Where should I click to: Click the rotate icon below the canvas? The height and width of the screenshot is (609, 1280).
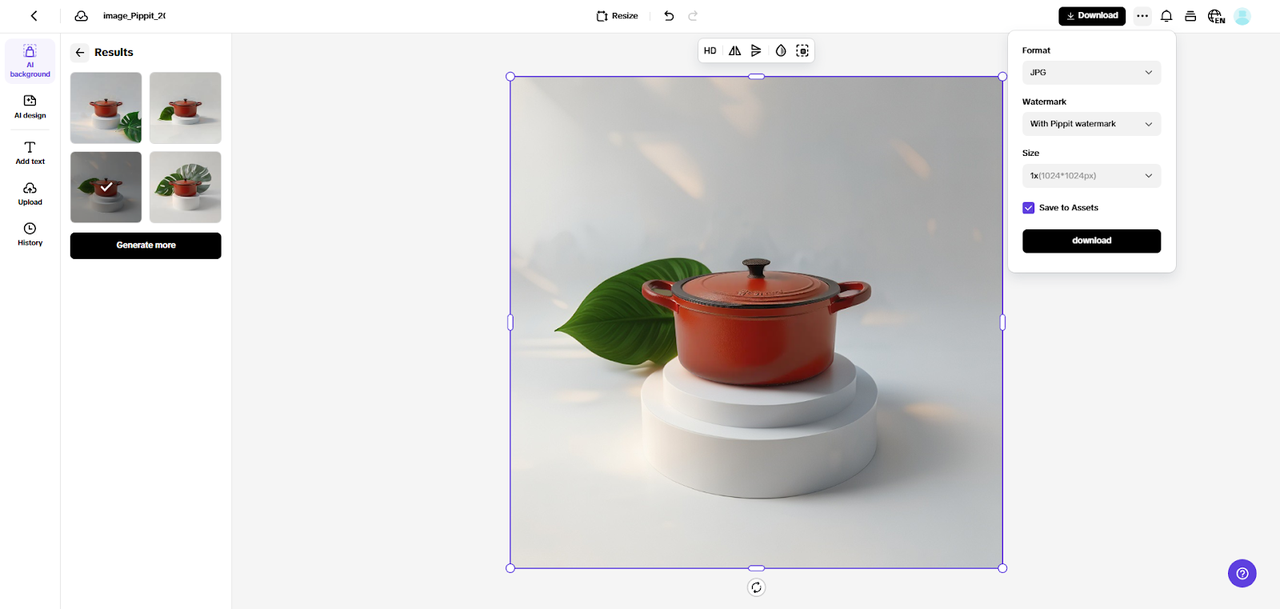(756, 588)
